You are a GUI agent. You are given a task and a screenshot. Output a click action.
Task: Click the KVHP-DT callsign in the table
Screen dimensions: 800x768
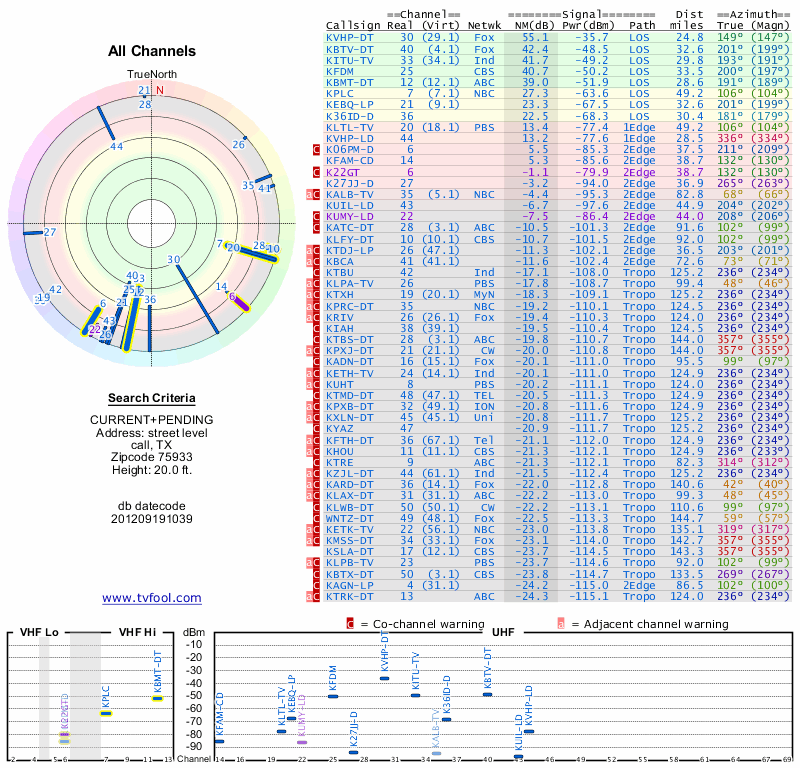(x=349, y=38)
